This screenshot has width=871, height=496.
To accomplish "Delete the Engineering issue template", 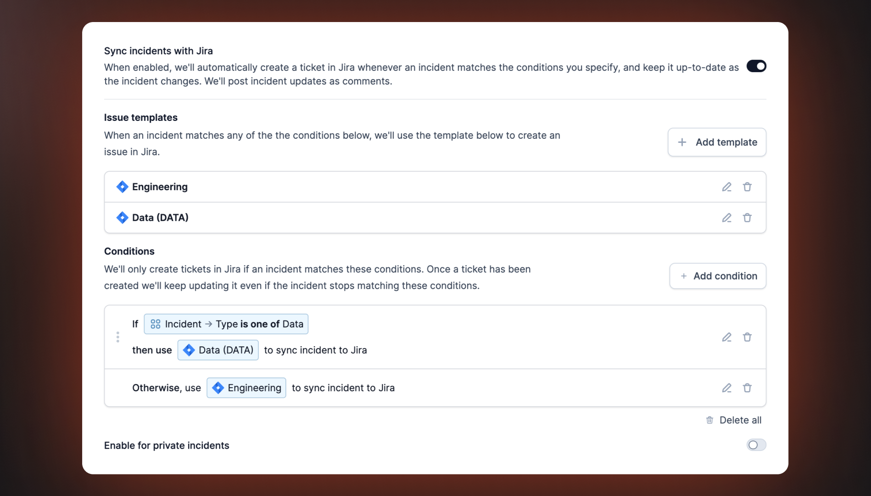I will tap(747, 187).
